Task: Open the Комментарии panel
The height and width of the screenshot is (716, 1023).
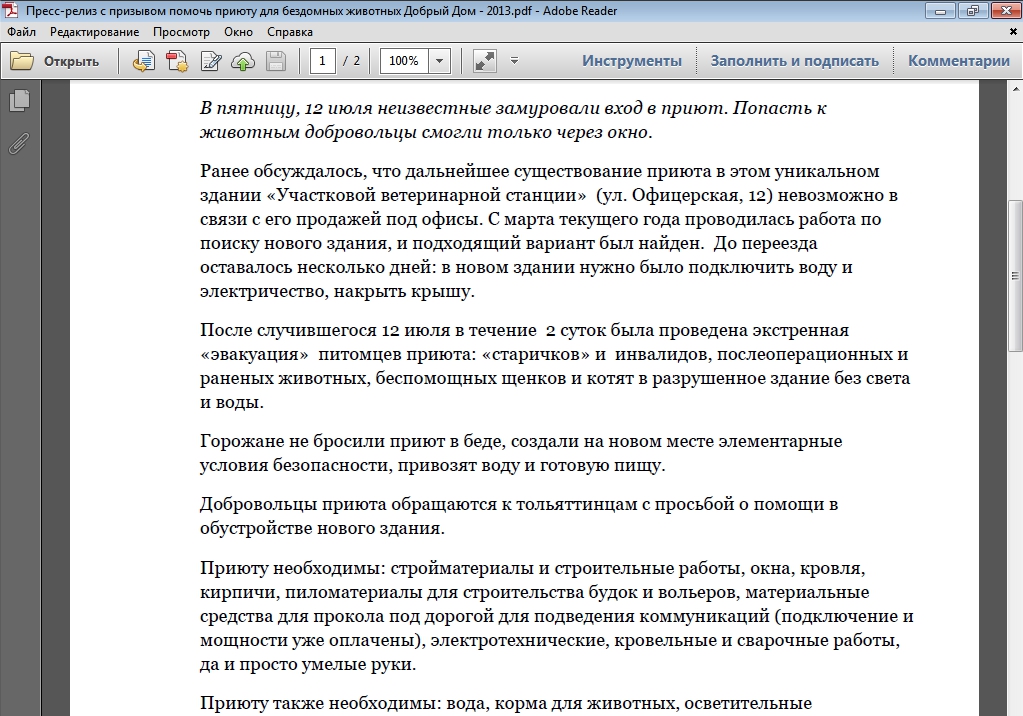Action: coord(958,61)
